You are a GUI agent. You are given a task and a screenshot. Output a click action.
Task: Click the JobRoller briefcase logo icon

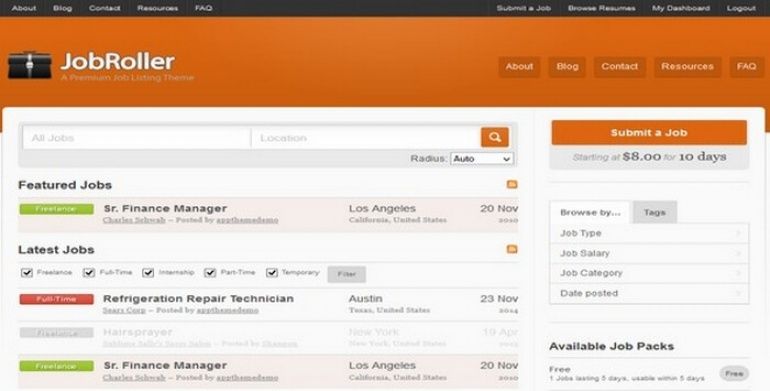pyautogui.click(x=29, y=65)
